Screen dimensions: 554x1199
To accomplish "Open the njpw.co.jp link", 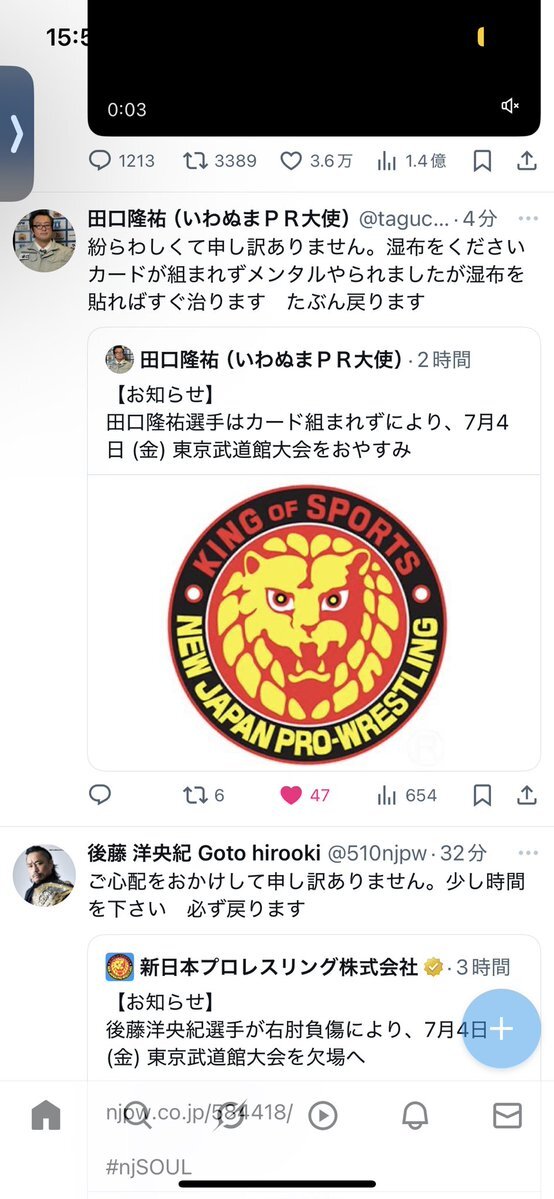I will pos(199,1113).
